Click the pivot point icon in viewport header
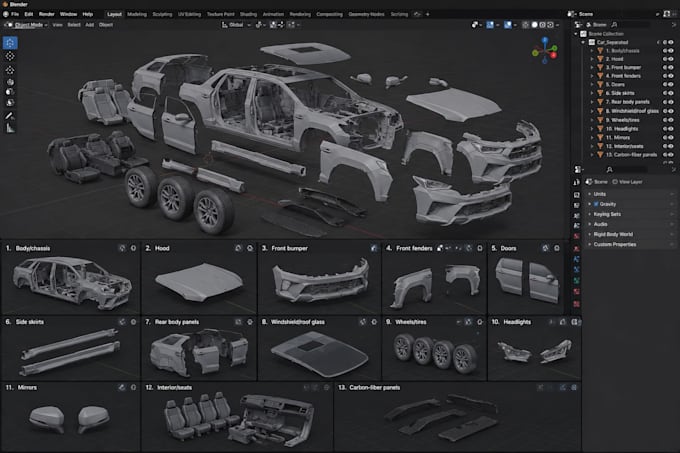Viewport: 680px width, 453px height. click(259, 25)
